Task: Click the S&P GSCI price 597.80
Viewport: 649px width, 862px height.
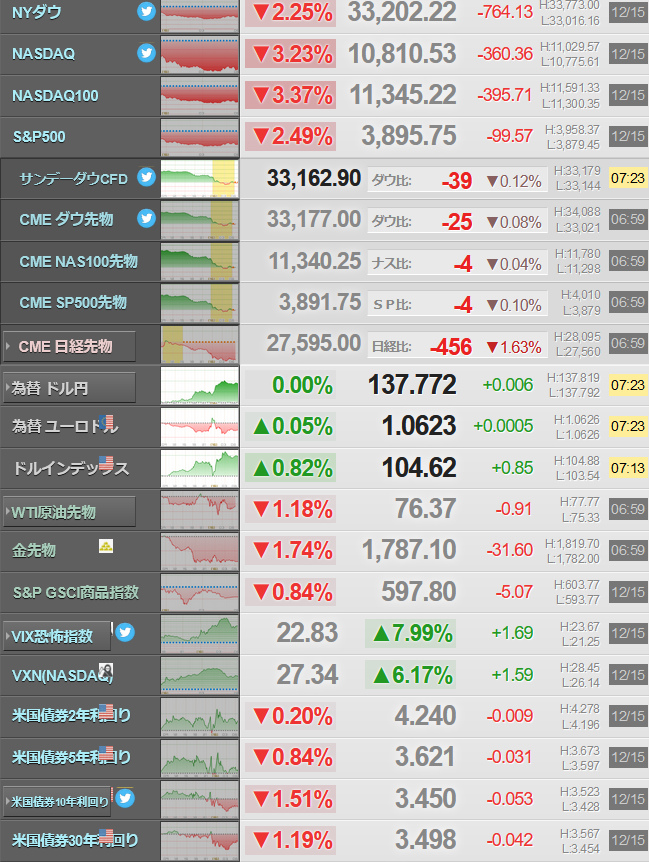Action: pos(419,592)
